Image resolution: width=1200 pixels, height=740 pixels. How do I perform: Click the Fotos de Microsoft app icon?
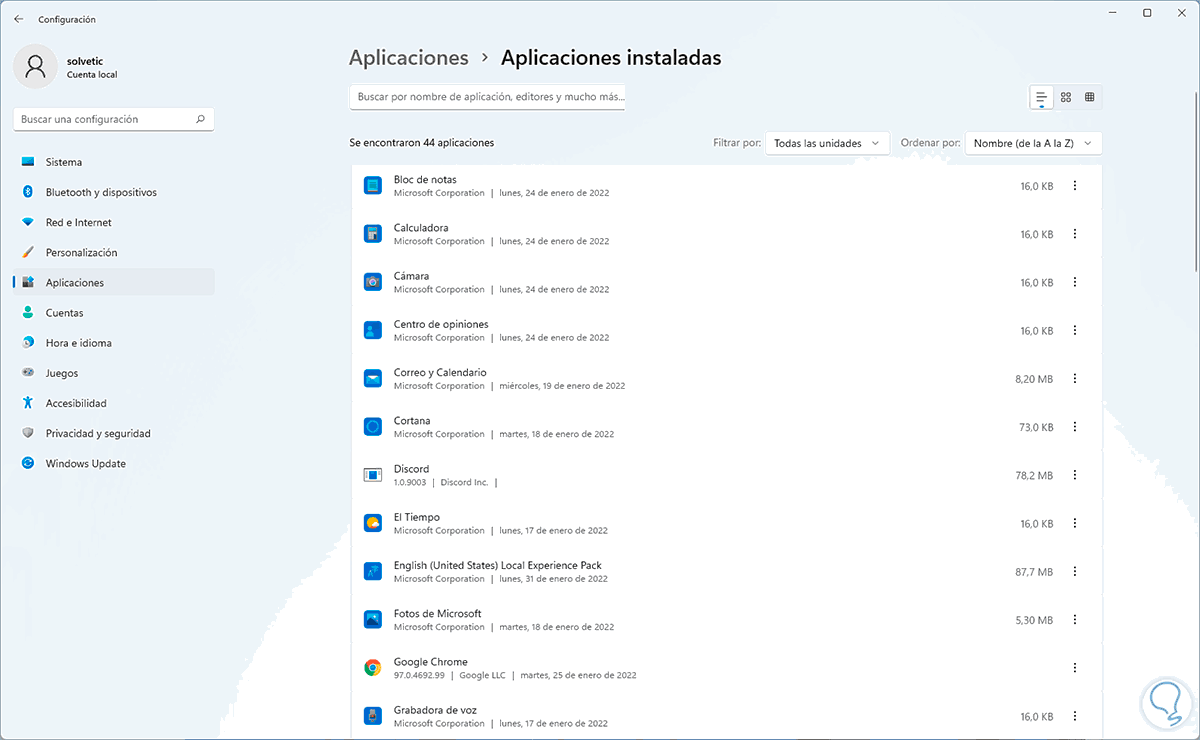click(x=373, y=620)
